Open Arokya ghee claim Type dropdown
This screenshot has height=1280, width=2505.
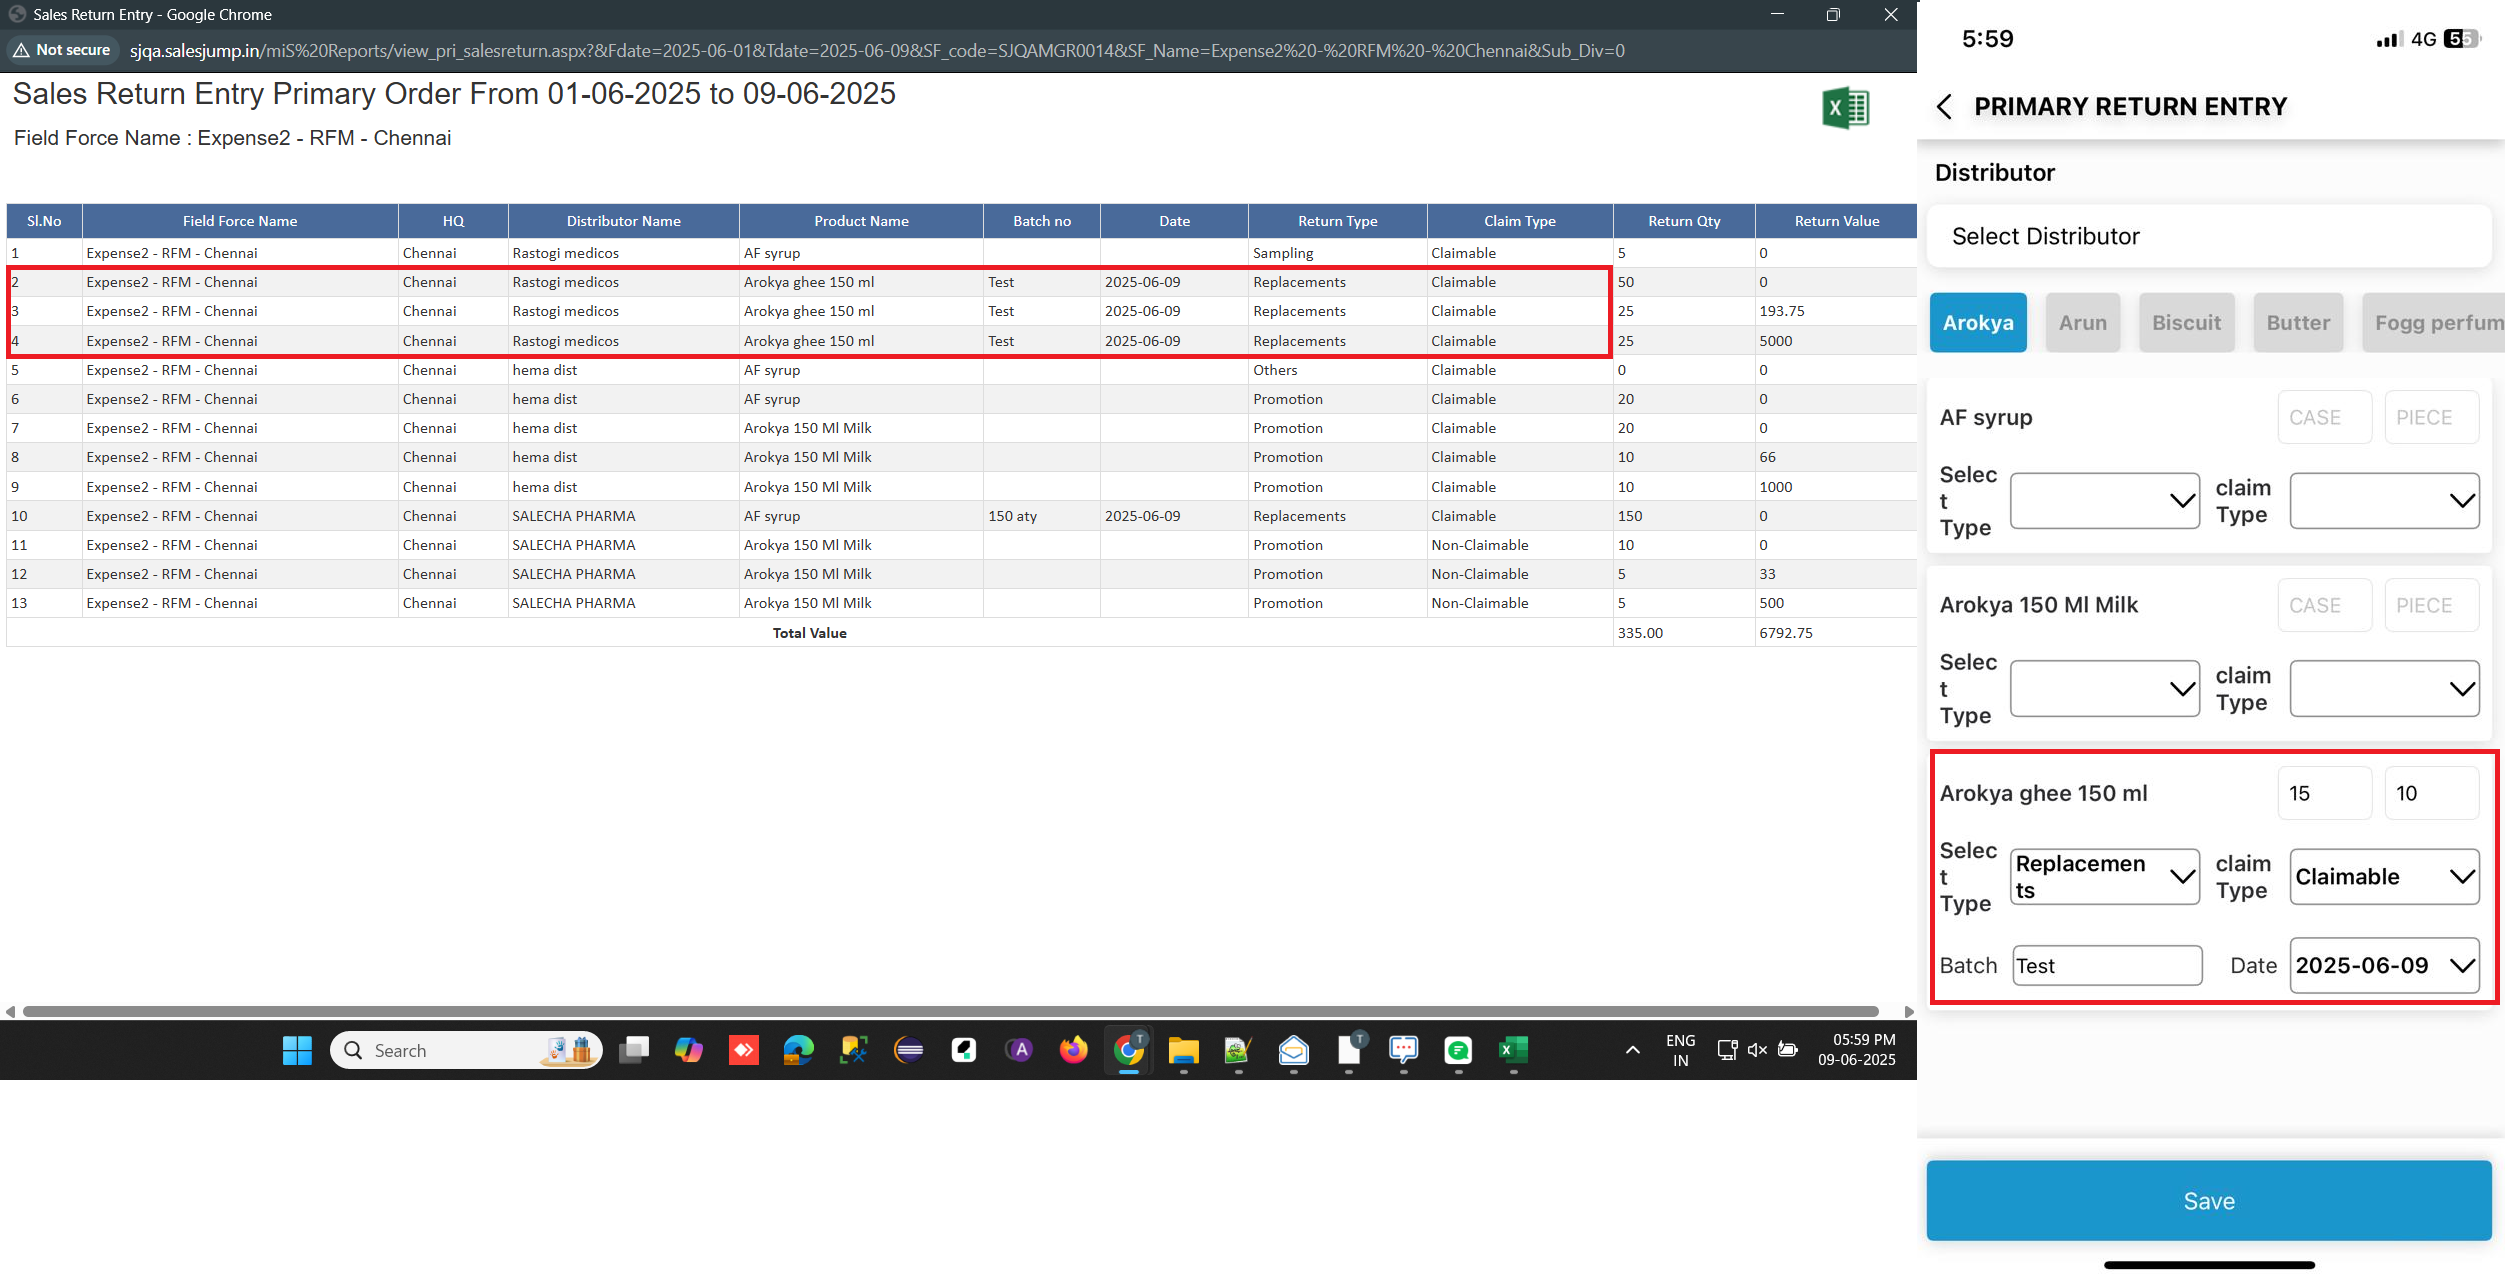(x=2384, y=877)
